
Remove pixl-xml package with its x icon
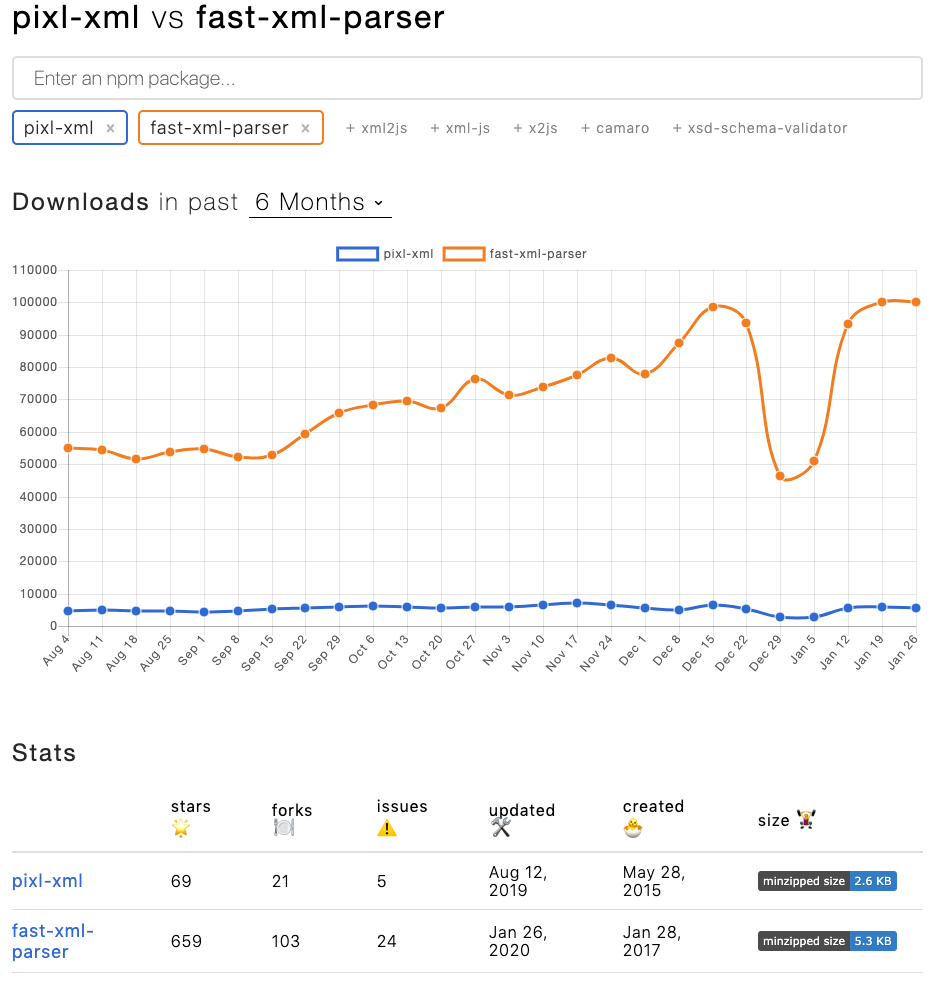[110, 128]
